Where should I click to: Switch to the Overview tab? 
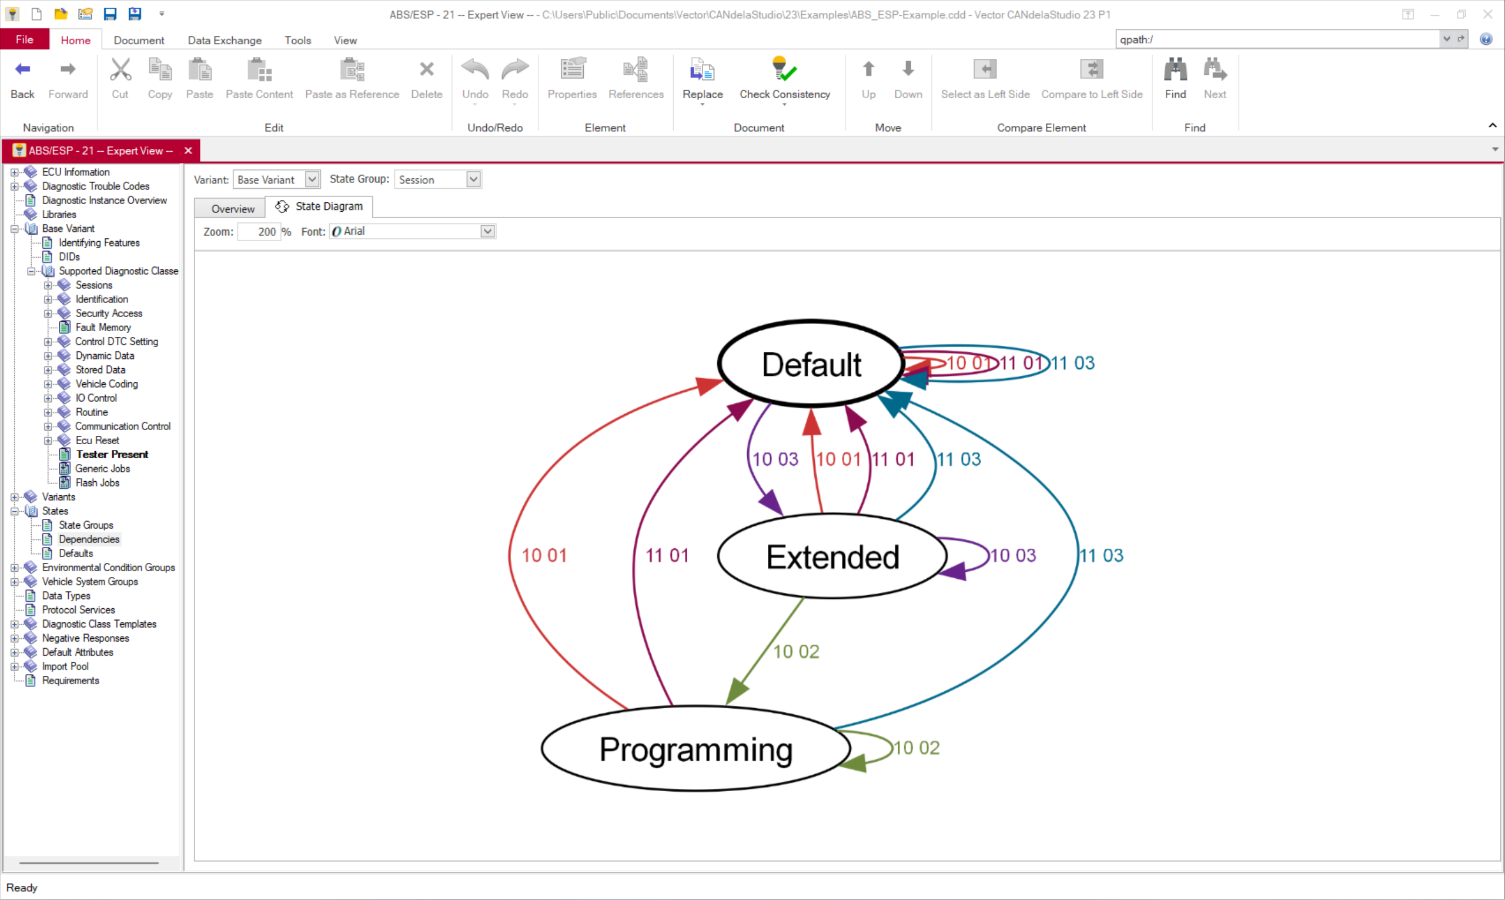pos(233,208)
